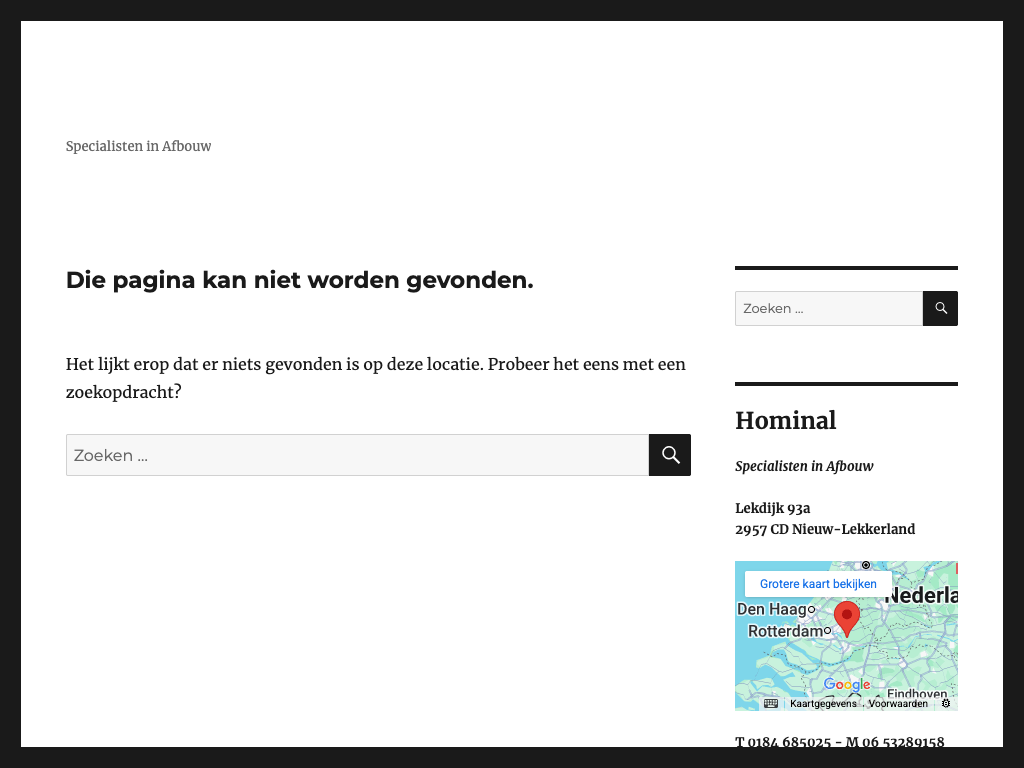
Task: Focus the sidebar Zoeken search field
Action: tap(828, 308)
